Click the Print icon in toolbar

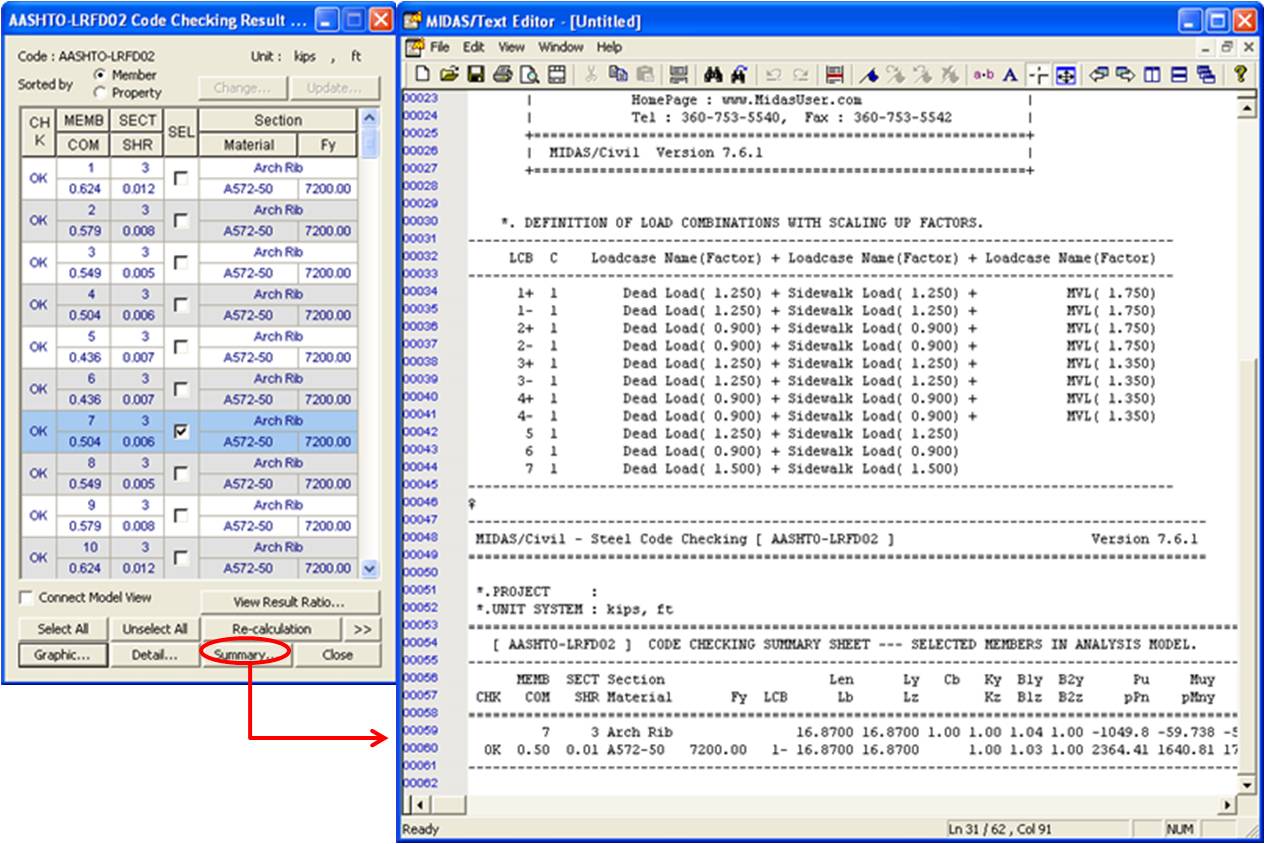point(502,75)
